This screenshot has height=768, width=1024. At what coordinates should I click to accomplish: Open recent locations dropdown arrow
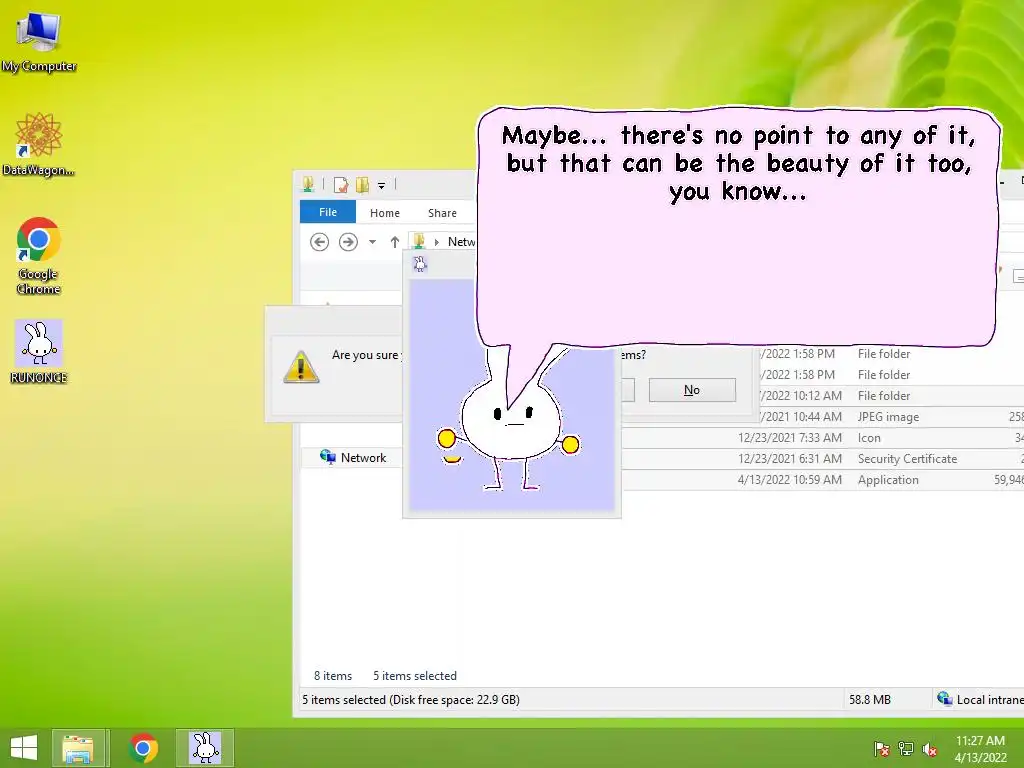pyautogui.click(x=372, y=242)
